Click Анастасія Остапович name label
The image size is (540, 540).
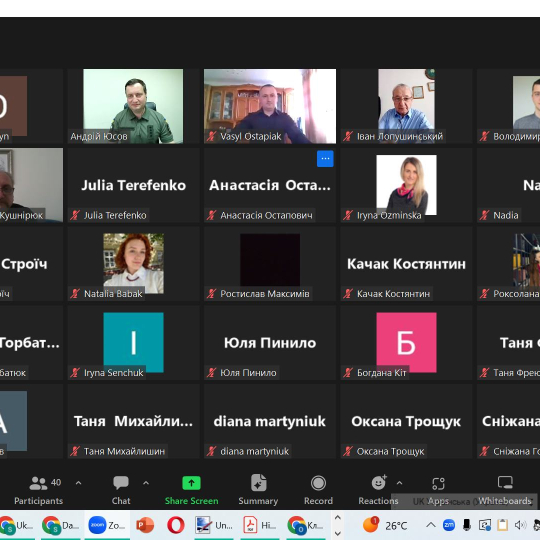click(266, 215)
